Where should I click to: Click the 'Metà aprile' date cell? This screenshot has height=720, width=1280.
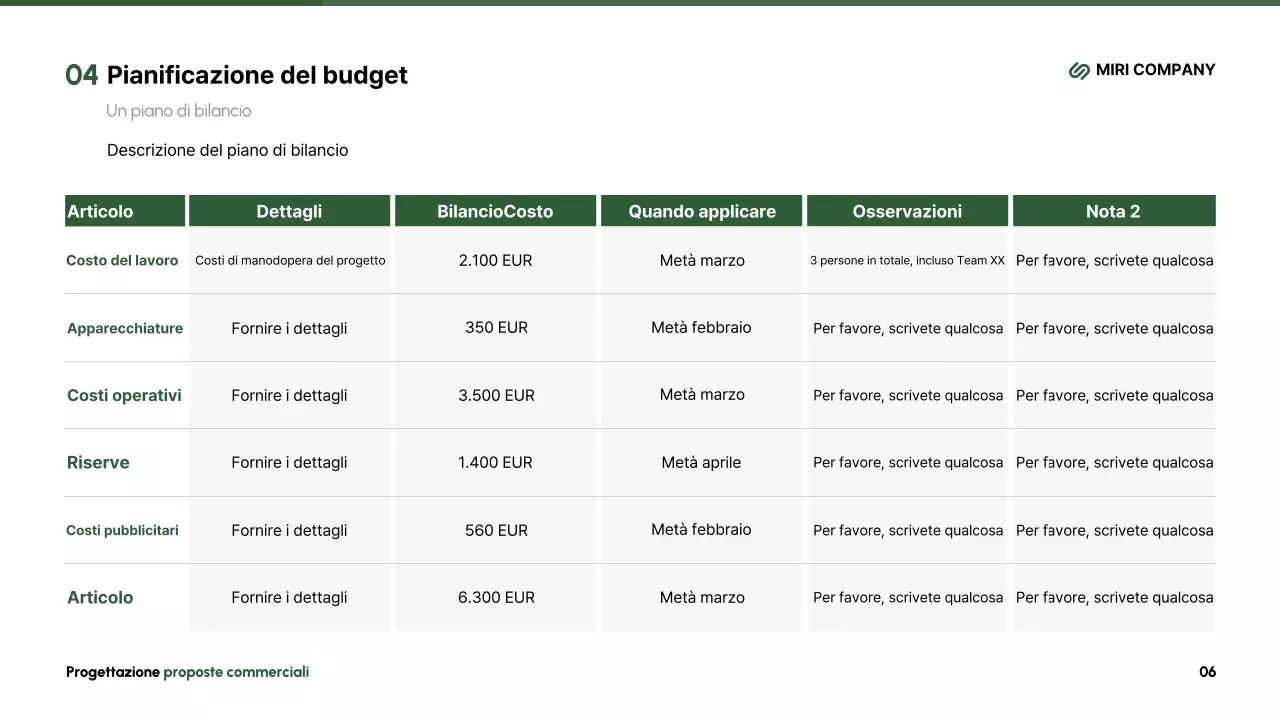point(701,462)
